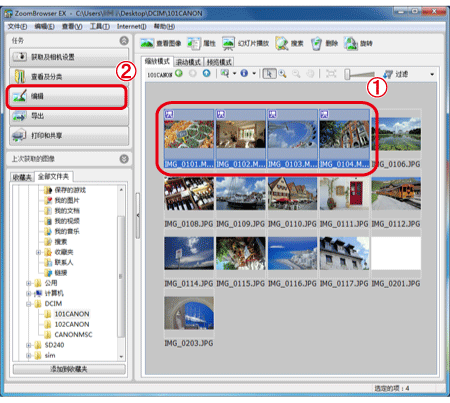Click the greyed Forward navigation arrow
This screenshot has height=403, width=450.
pos(193,73)
